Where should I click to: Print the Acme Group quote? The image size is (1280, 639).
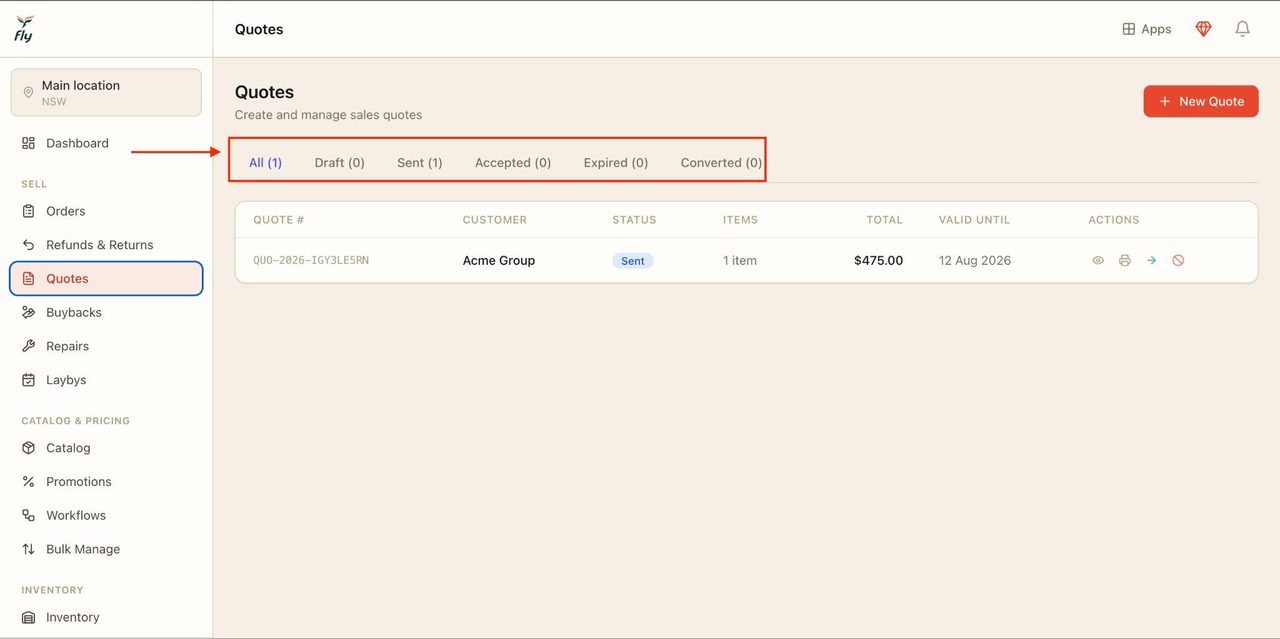(x=1125, y=260)
